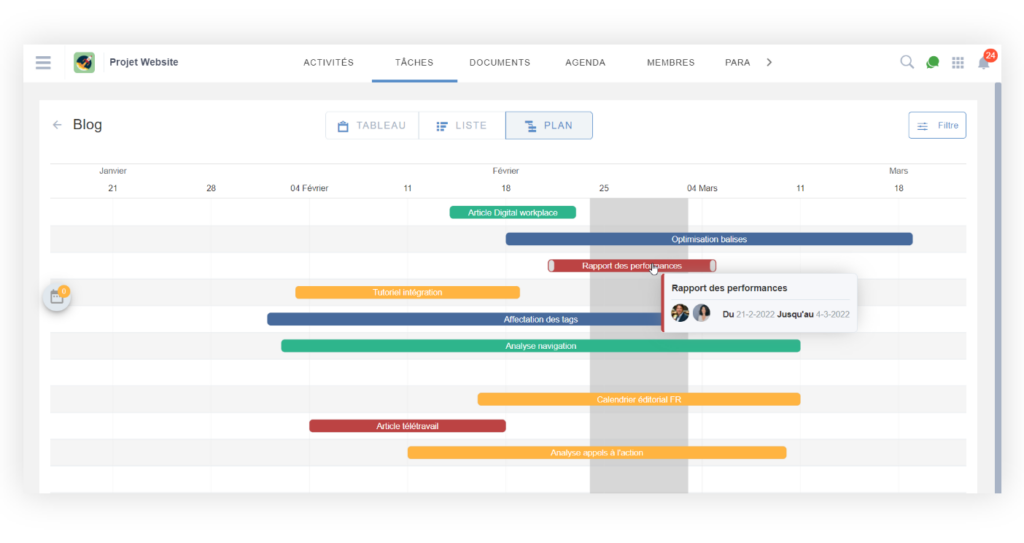Open the search magnifier icon
The width and height of the screenshot is (1024, 543).
point(906,62)
